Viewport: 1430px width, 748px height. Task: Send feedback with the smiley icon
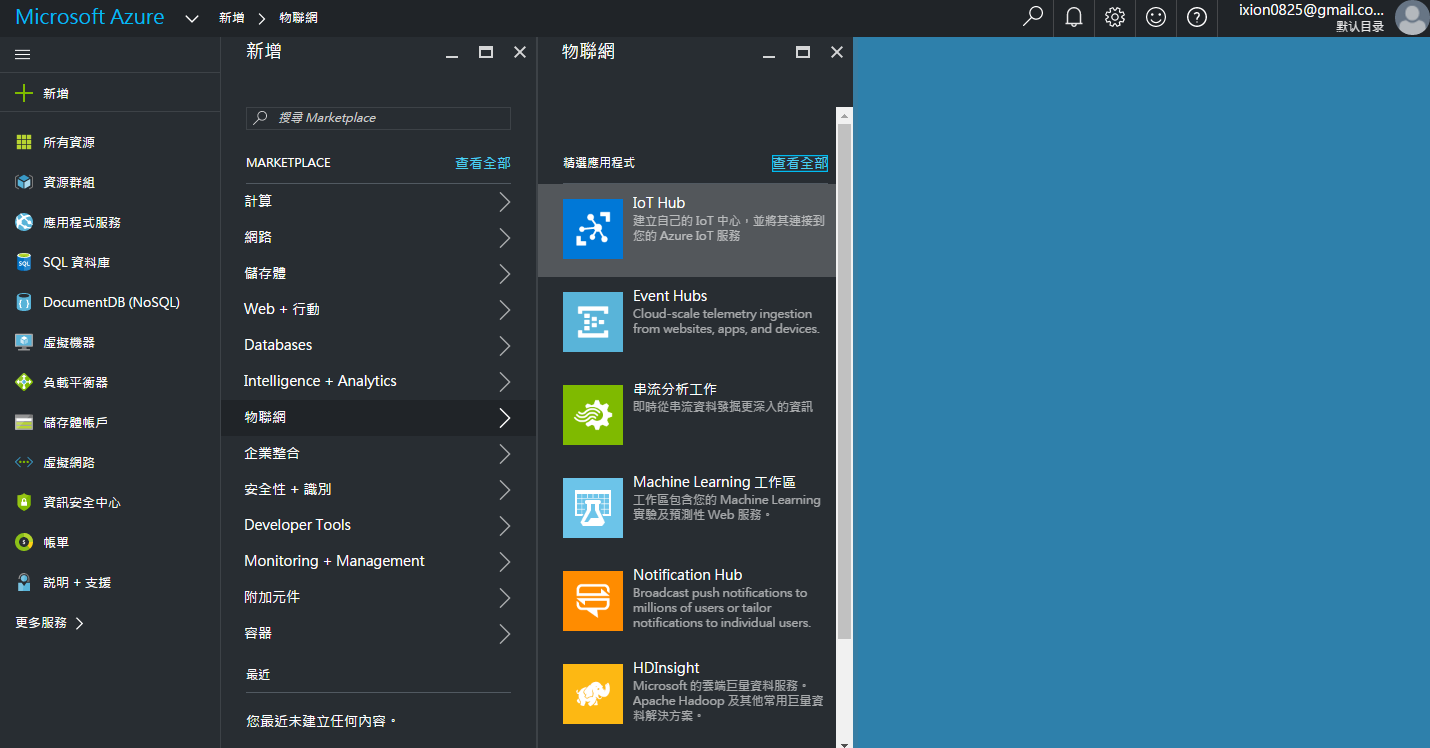(1156, 17)
